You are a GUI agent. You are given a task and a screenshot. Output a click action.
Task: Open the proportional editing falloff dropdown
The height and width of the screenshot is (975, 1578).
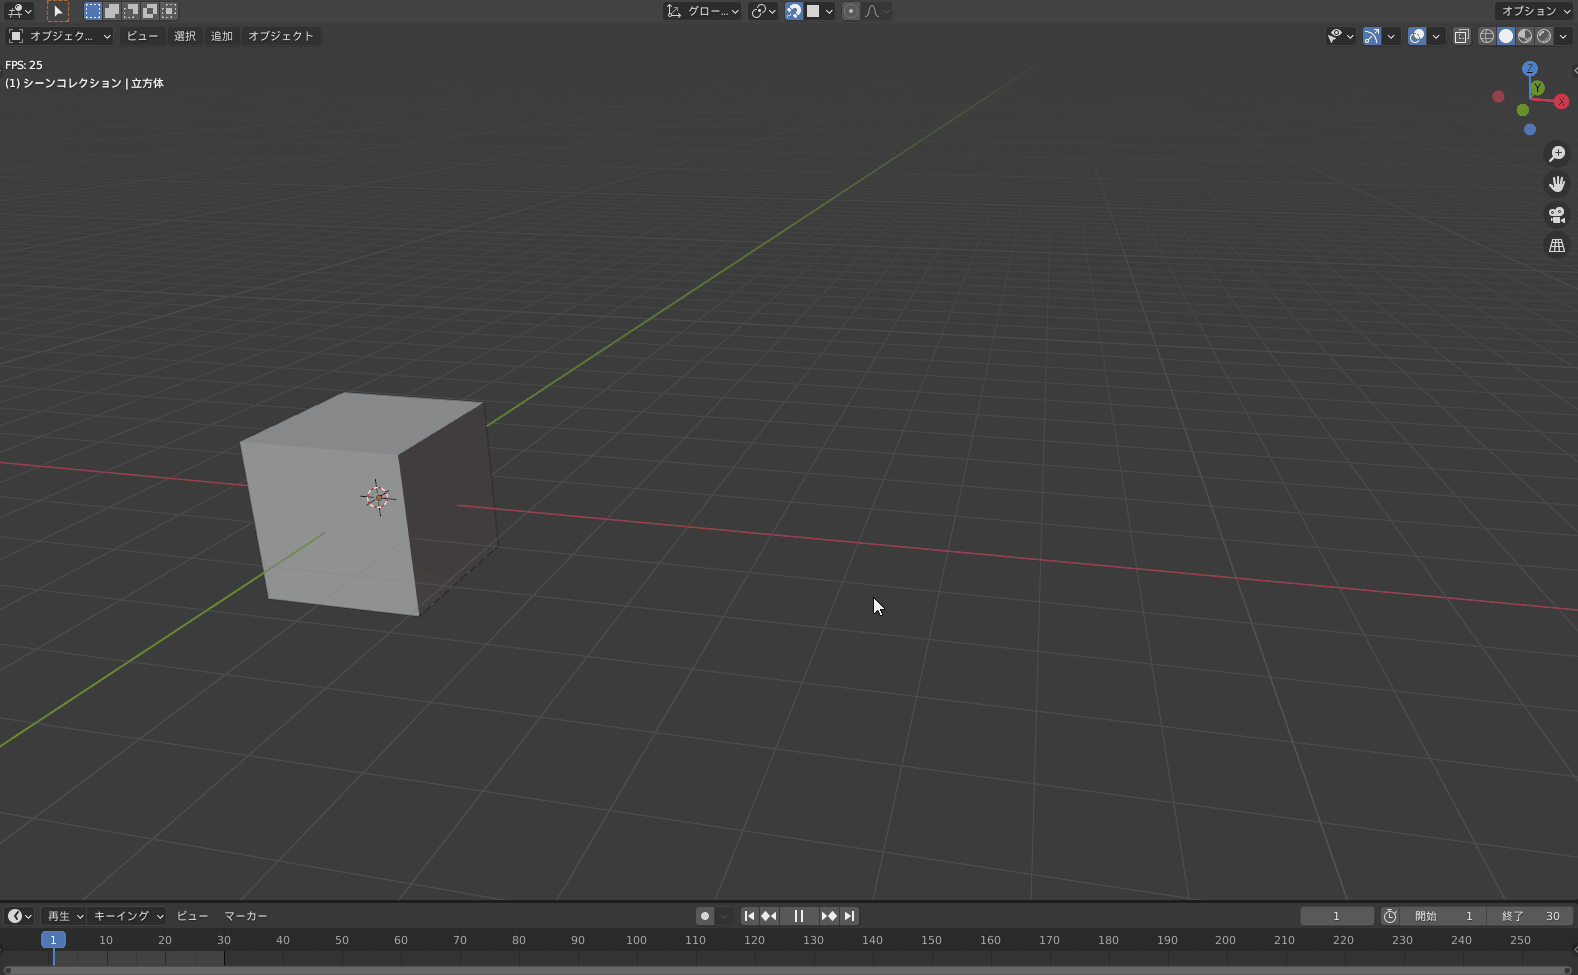coord(877,11)
